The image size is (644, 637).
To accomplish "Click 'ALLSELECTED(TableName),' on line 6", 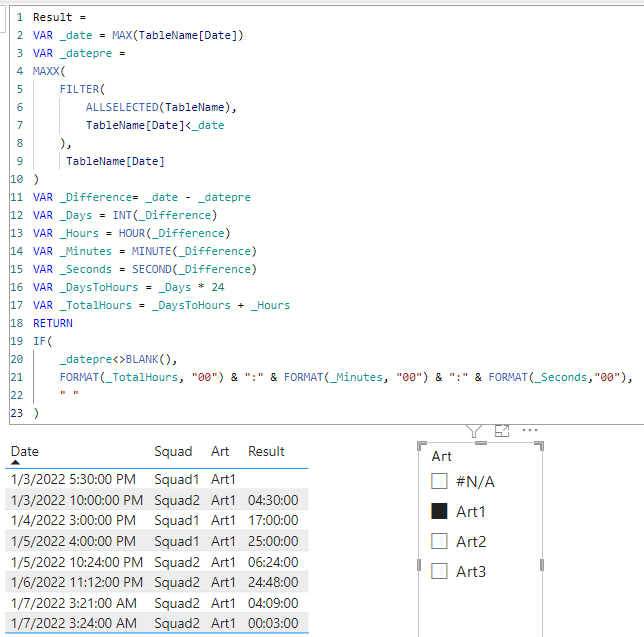I will tap(161, 107).
